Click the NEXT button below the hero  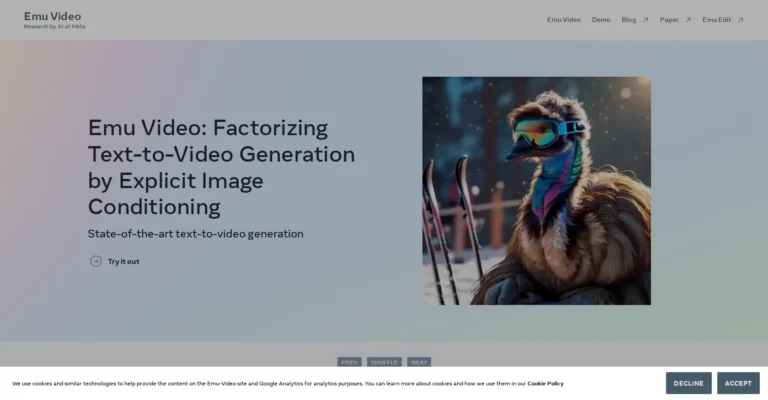pos(419,362)
